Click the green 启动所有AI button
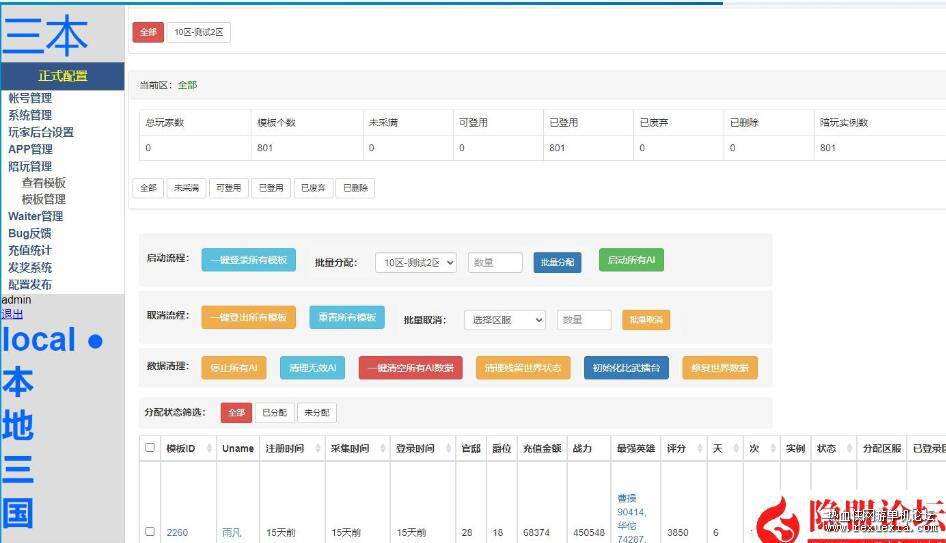Viewport: 946px width, 543px height. pos(631,260)
